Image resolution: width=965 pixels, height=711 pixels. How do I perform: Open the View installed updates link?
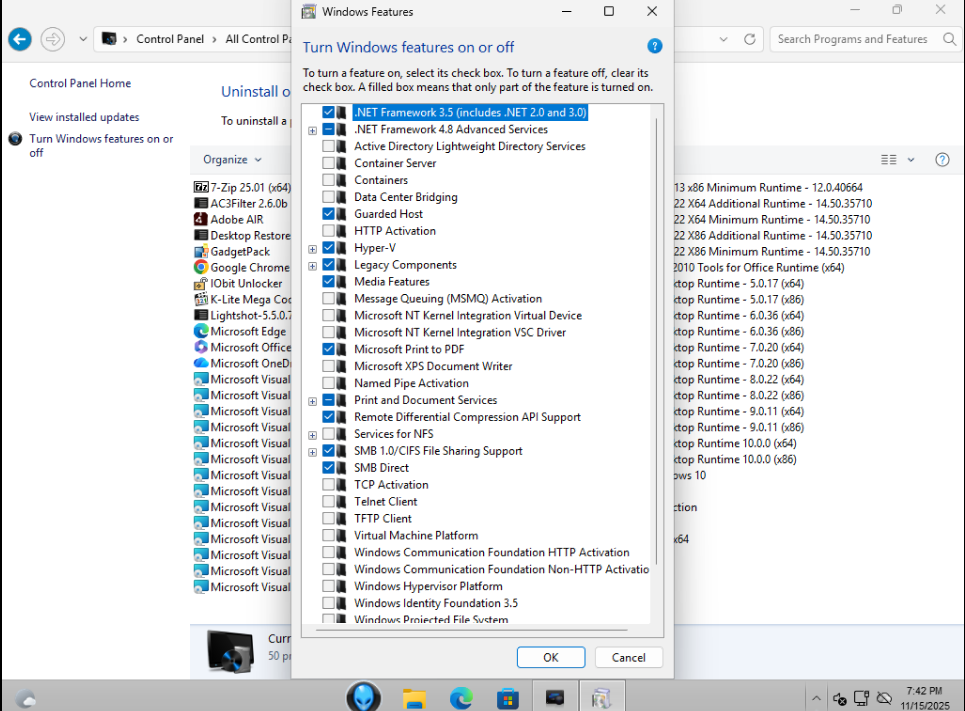84,117
